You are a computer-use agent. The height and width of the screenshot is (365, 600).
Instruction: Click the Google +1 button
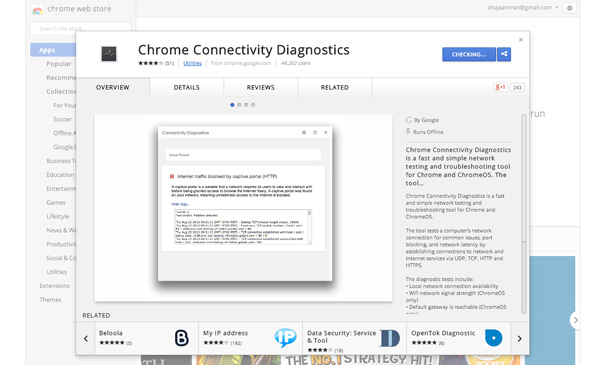click(x=500, y=87)
